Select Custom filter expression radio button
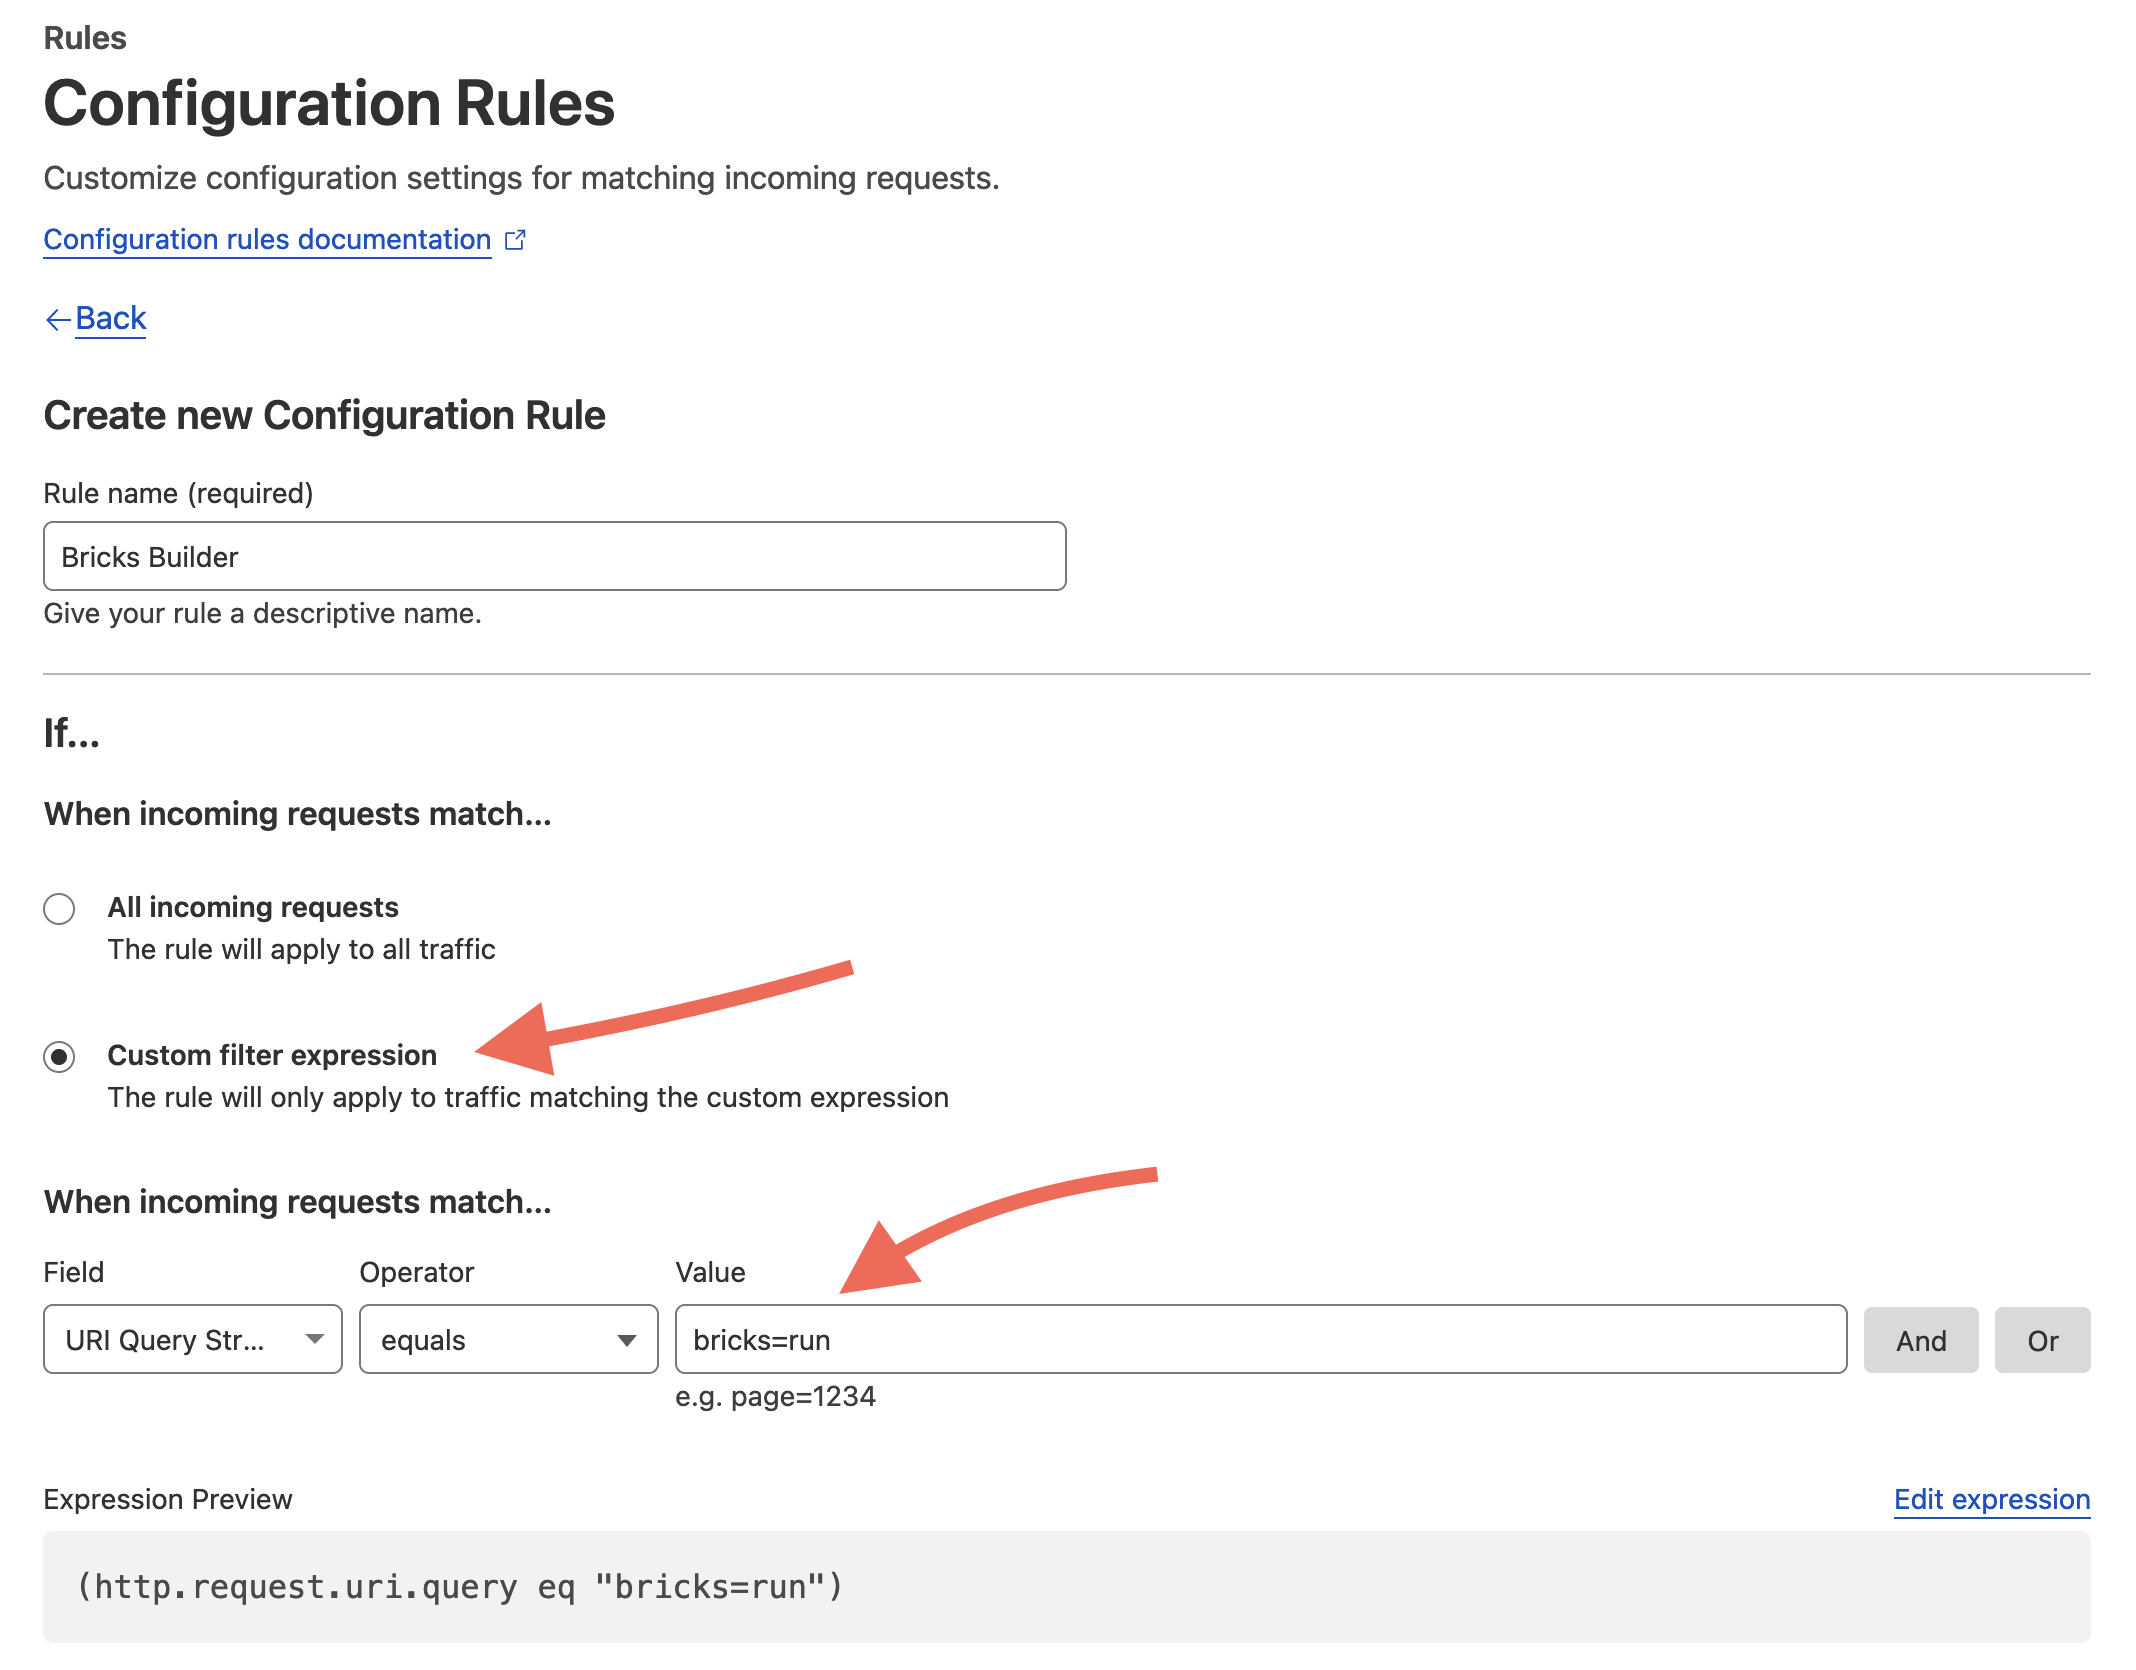This screenshot has width=2136, height=1670. tap(59, 1057)
